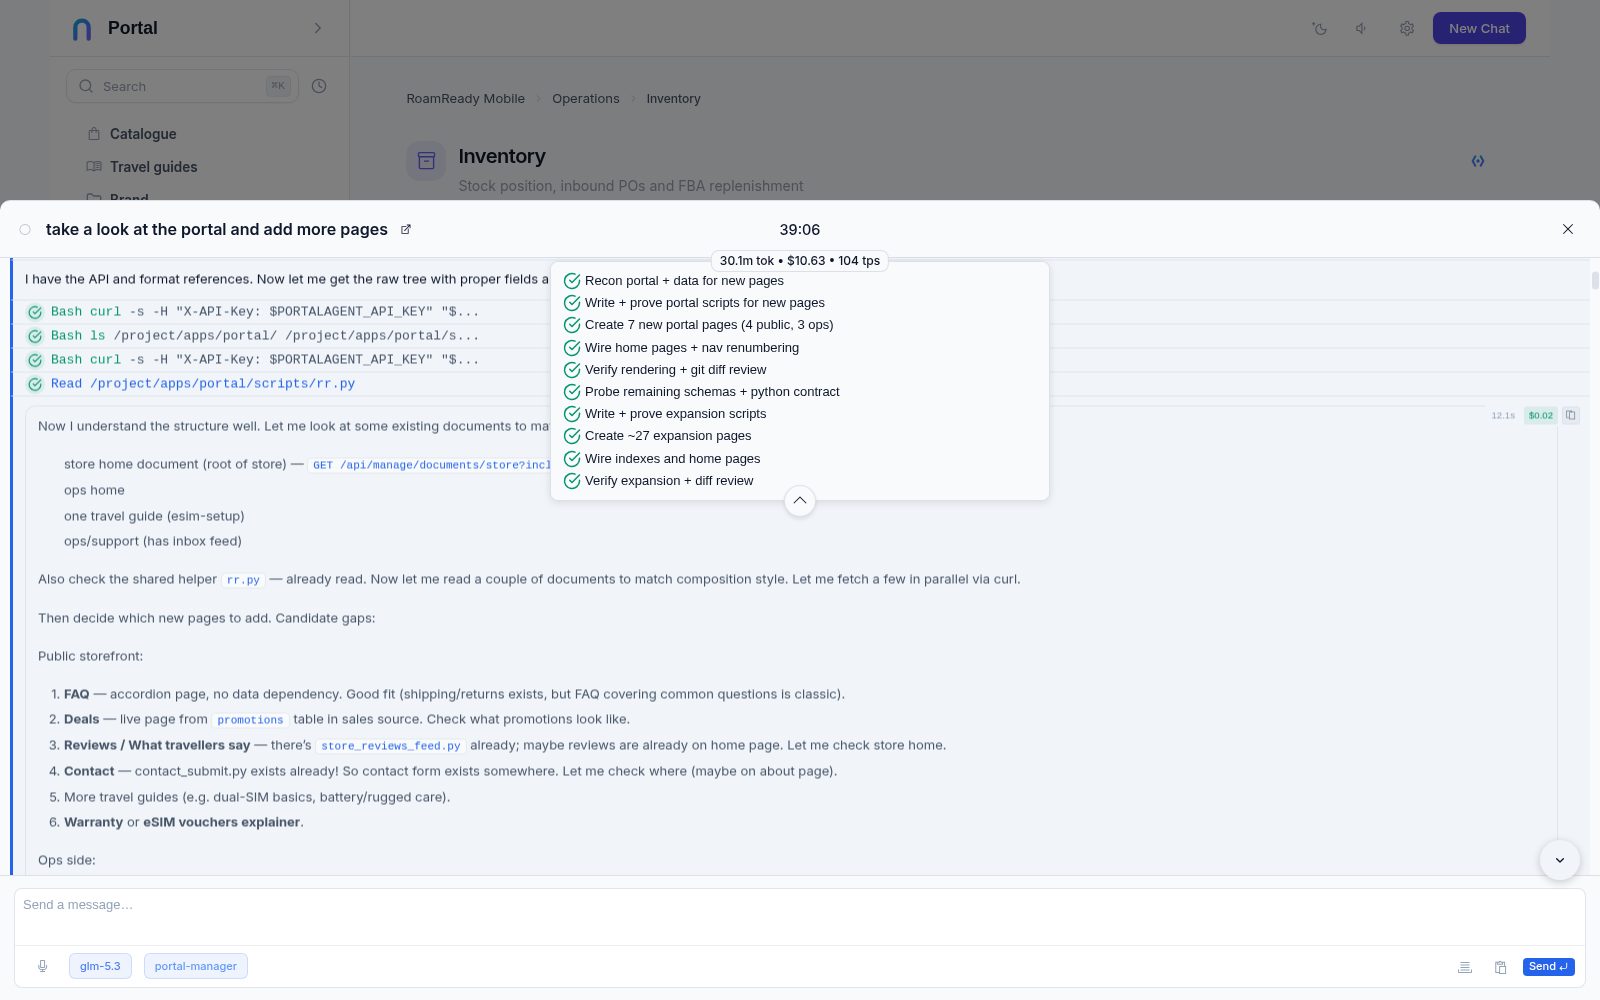Click the chat panel scrollbar thumb
This screenshot has height=1000, width=1600.
(1595, 281)
